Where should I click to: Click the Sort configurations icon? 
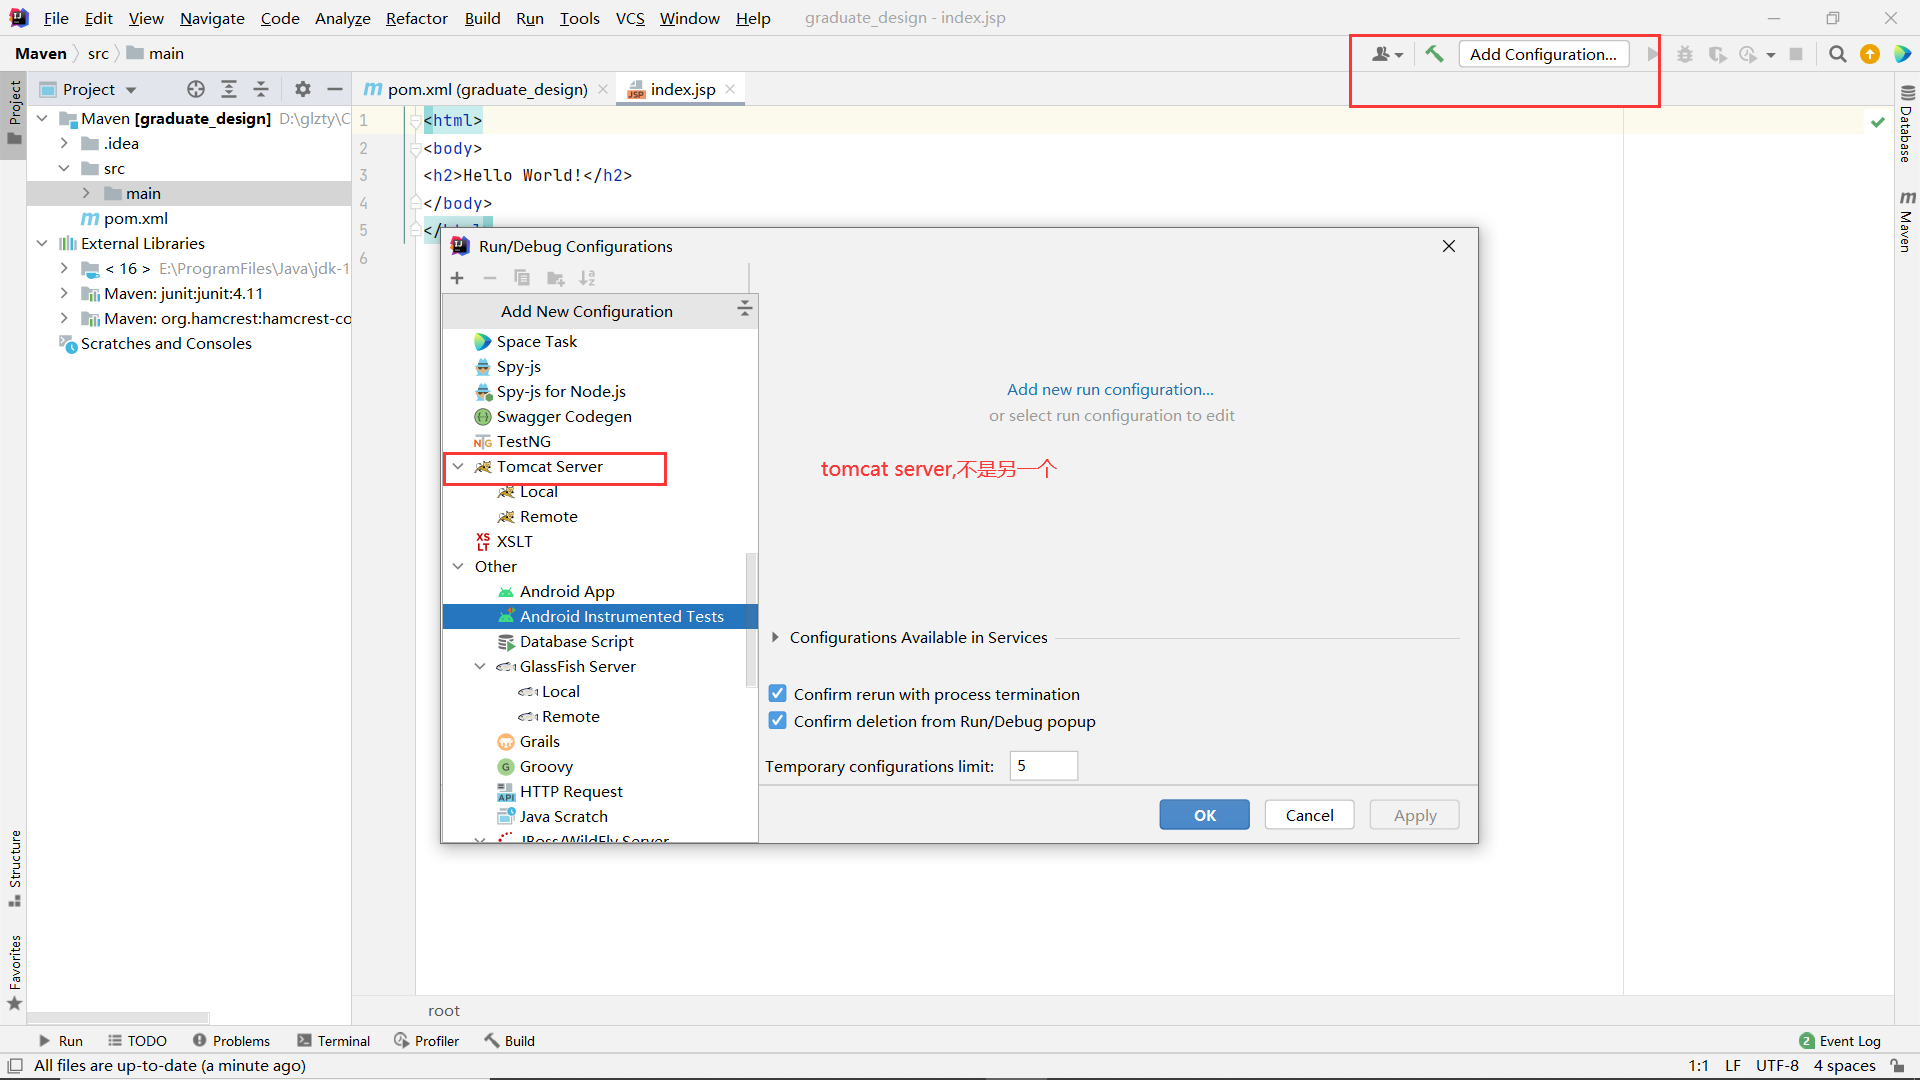click(587, 277)
